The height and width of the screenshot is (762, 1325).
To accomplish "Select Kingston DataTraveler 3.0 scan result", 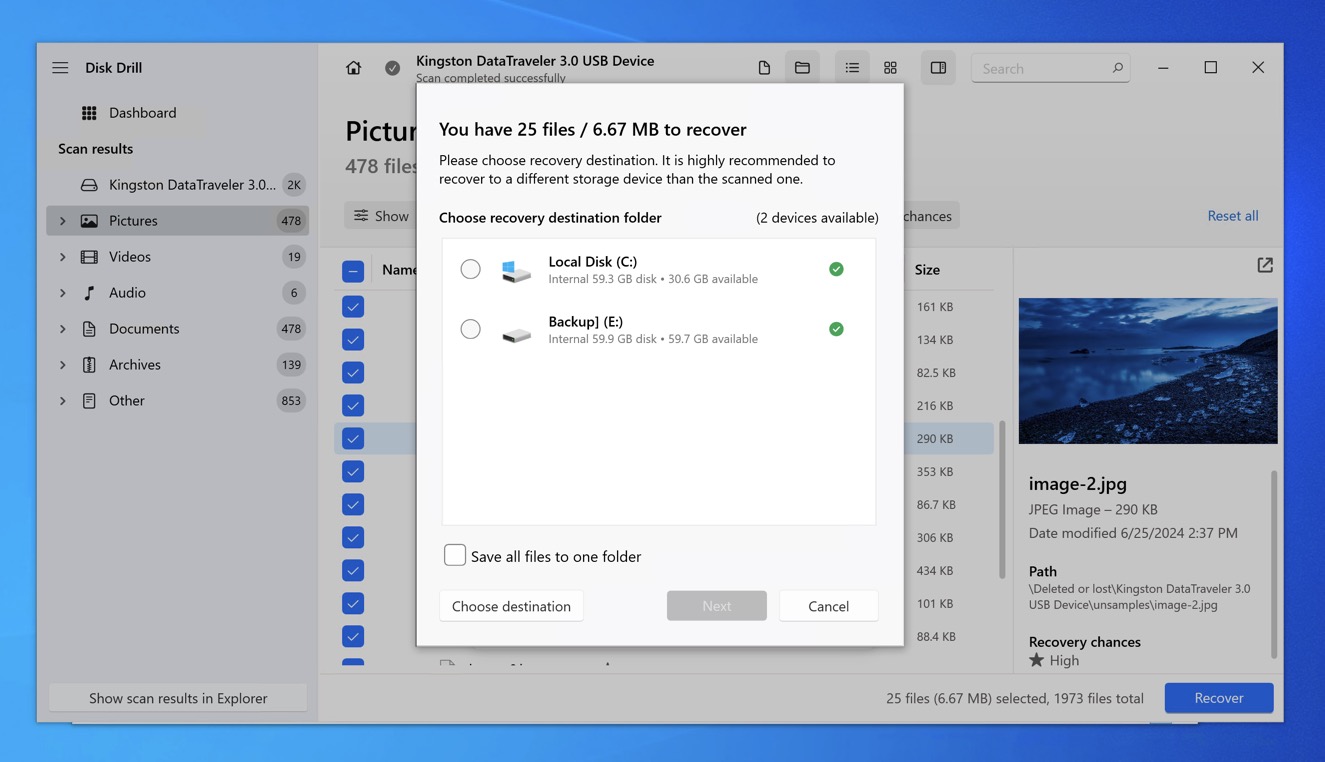I will point(178,185).
